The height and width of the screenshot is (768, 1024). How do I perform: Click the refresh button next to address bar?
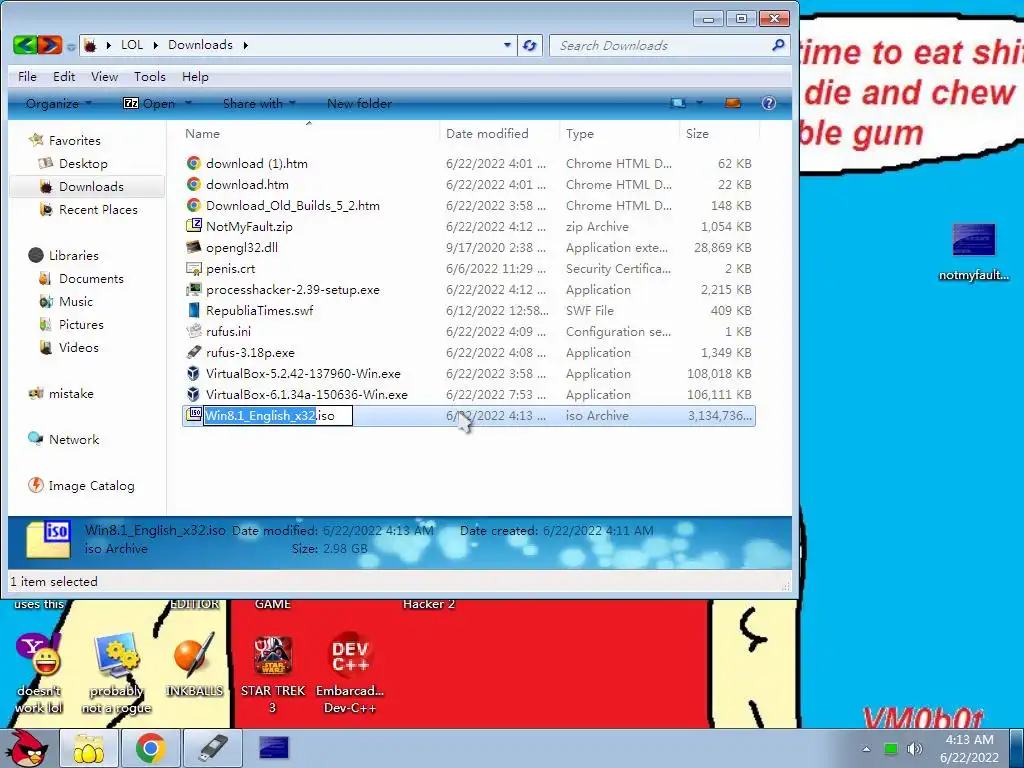530,45
